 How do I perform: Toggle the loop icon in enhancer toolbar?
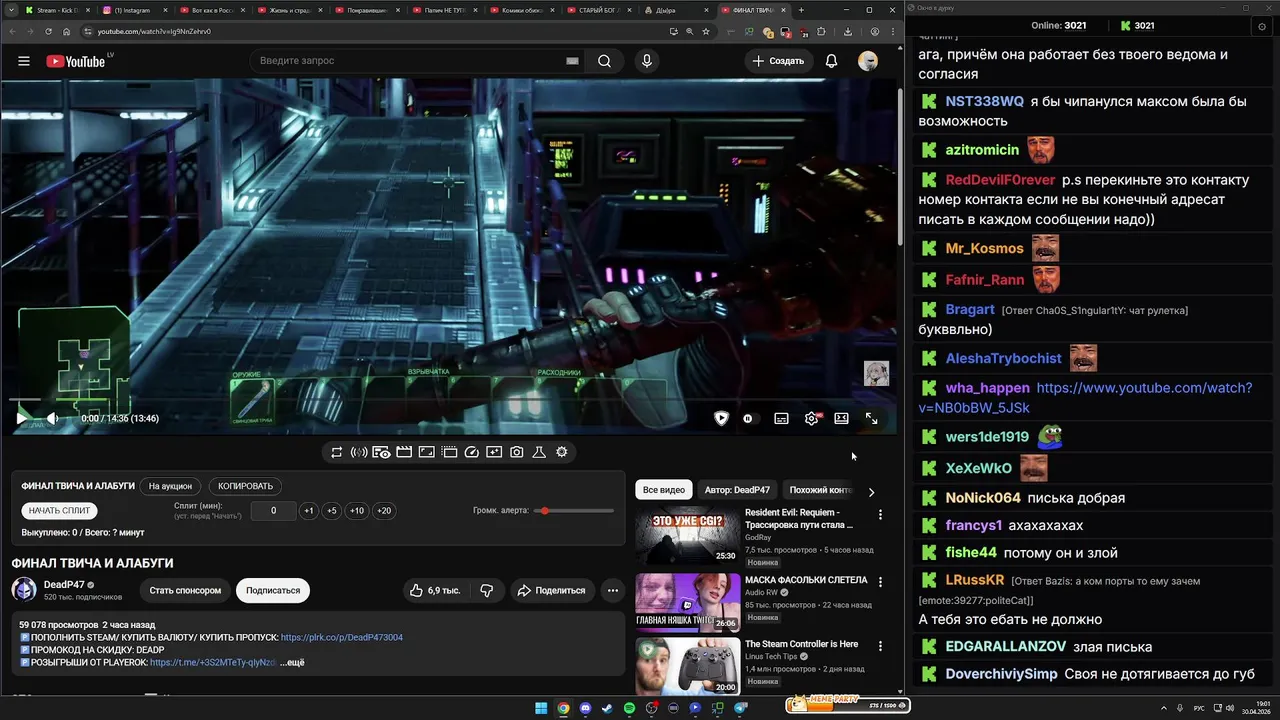click(x=337, y=452)
